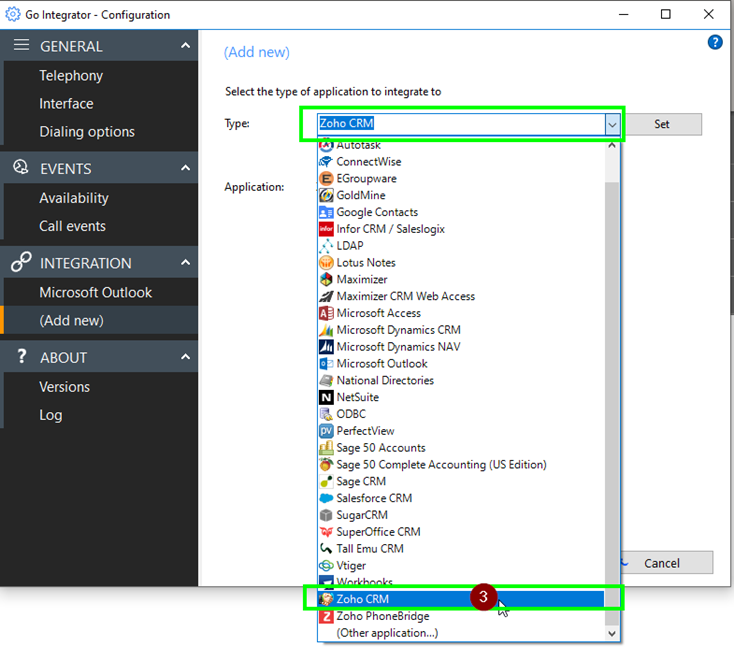Click the GoldMine icon in list
The width and height of the screenshot is (734, 647).
point(326,195)
